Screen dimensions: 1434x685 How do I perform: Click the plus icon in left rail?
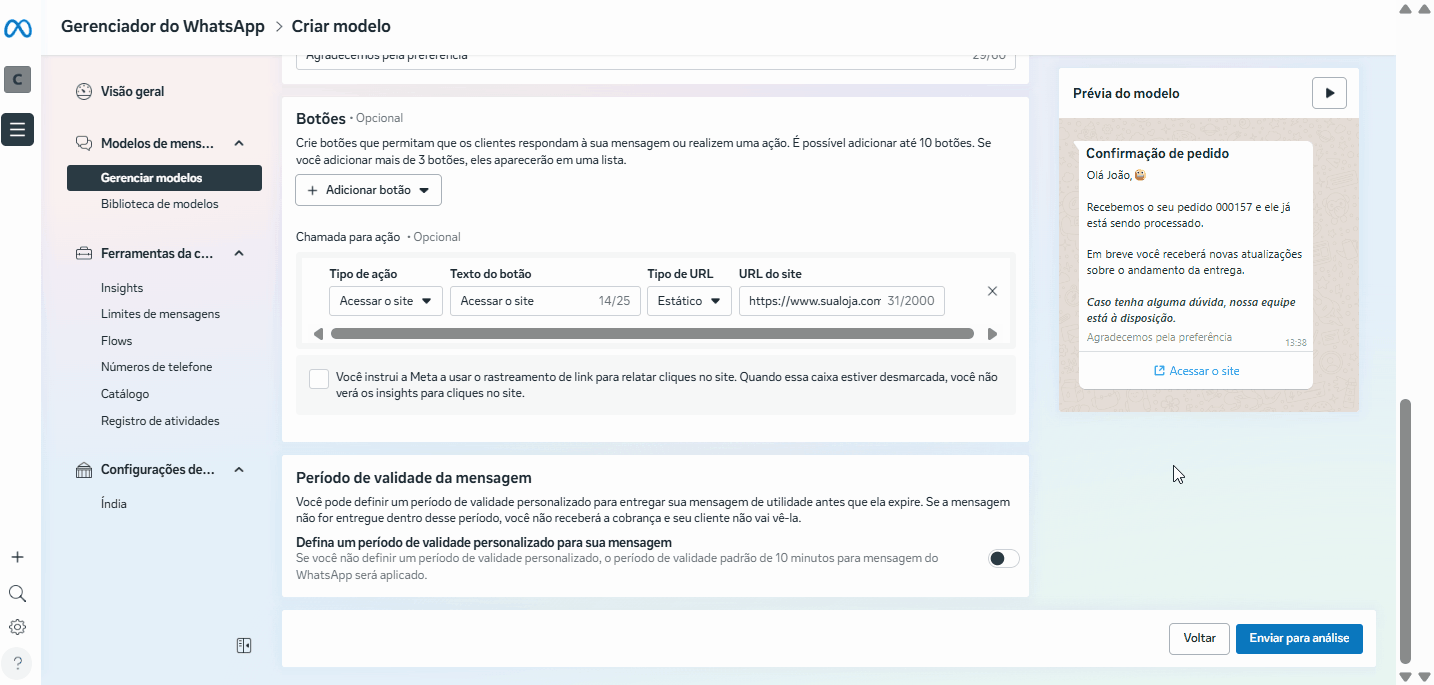pyautogui.click(x=17, y=557)
